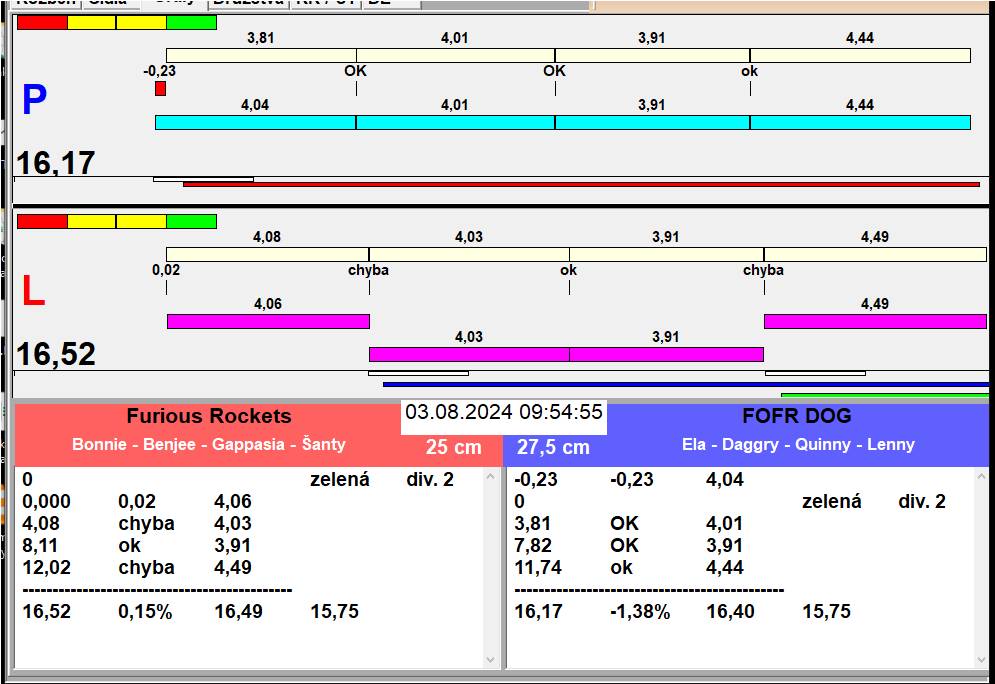Screen dimensions: 995x684
Task: Click the FOFR DOG team header
Action: pos(796,416)
